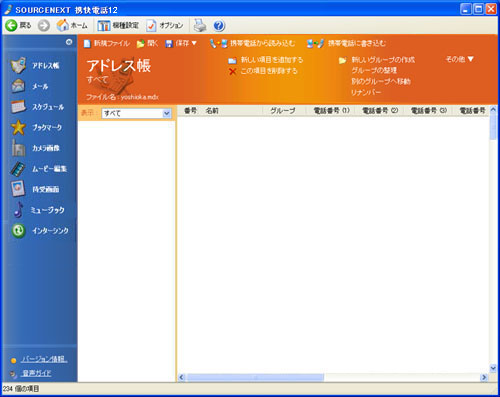This screenshot has width=500, height=397.
Task: Create a new group (新しいグループの作成)
Action: click(377, 60)
